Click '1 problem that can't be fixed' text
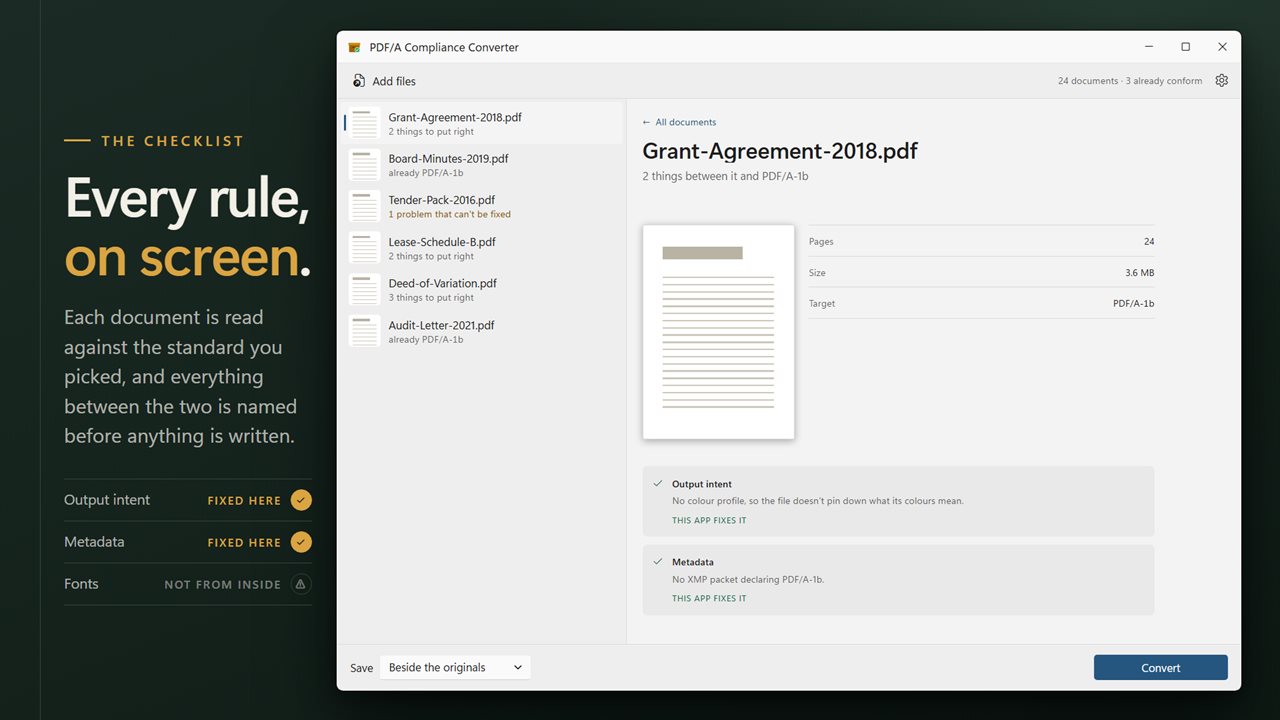 click(x=450, y=214)
